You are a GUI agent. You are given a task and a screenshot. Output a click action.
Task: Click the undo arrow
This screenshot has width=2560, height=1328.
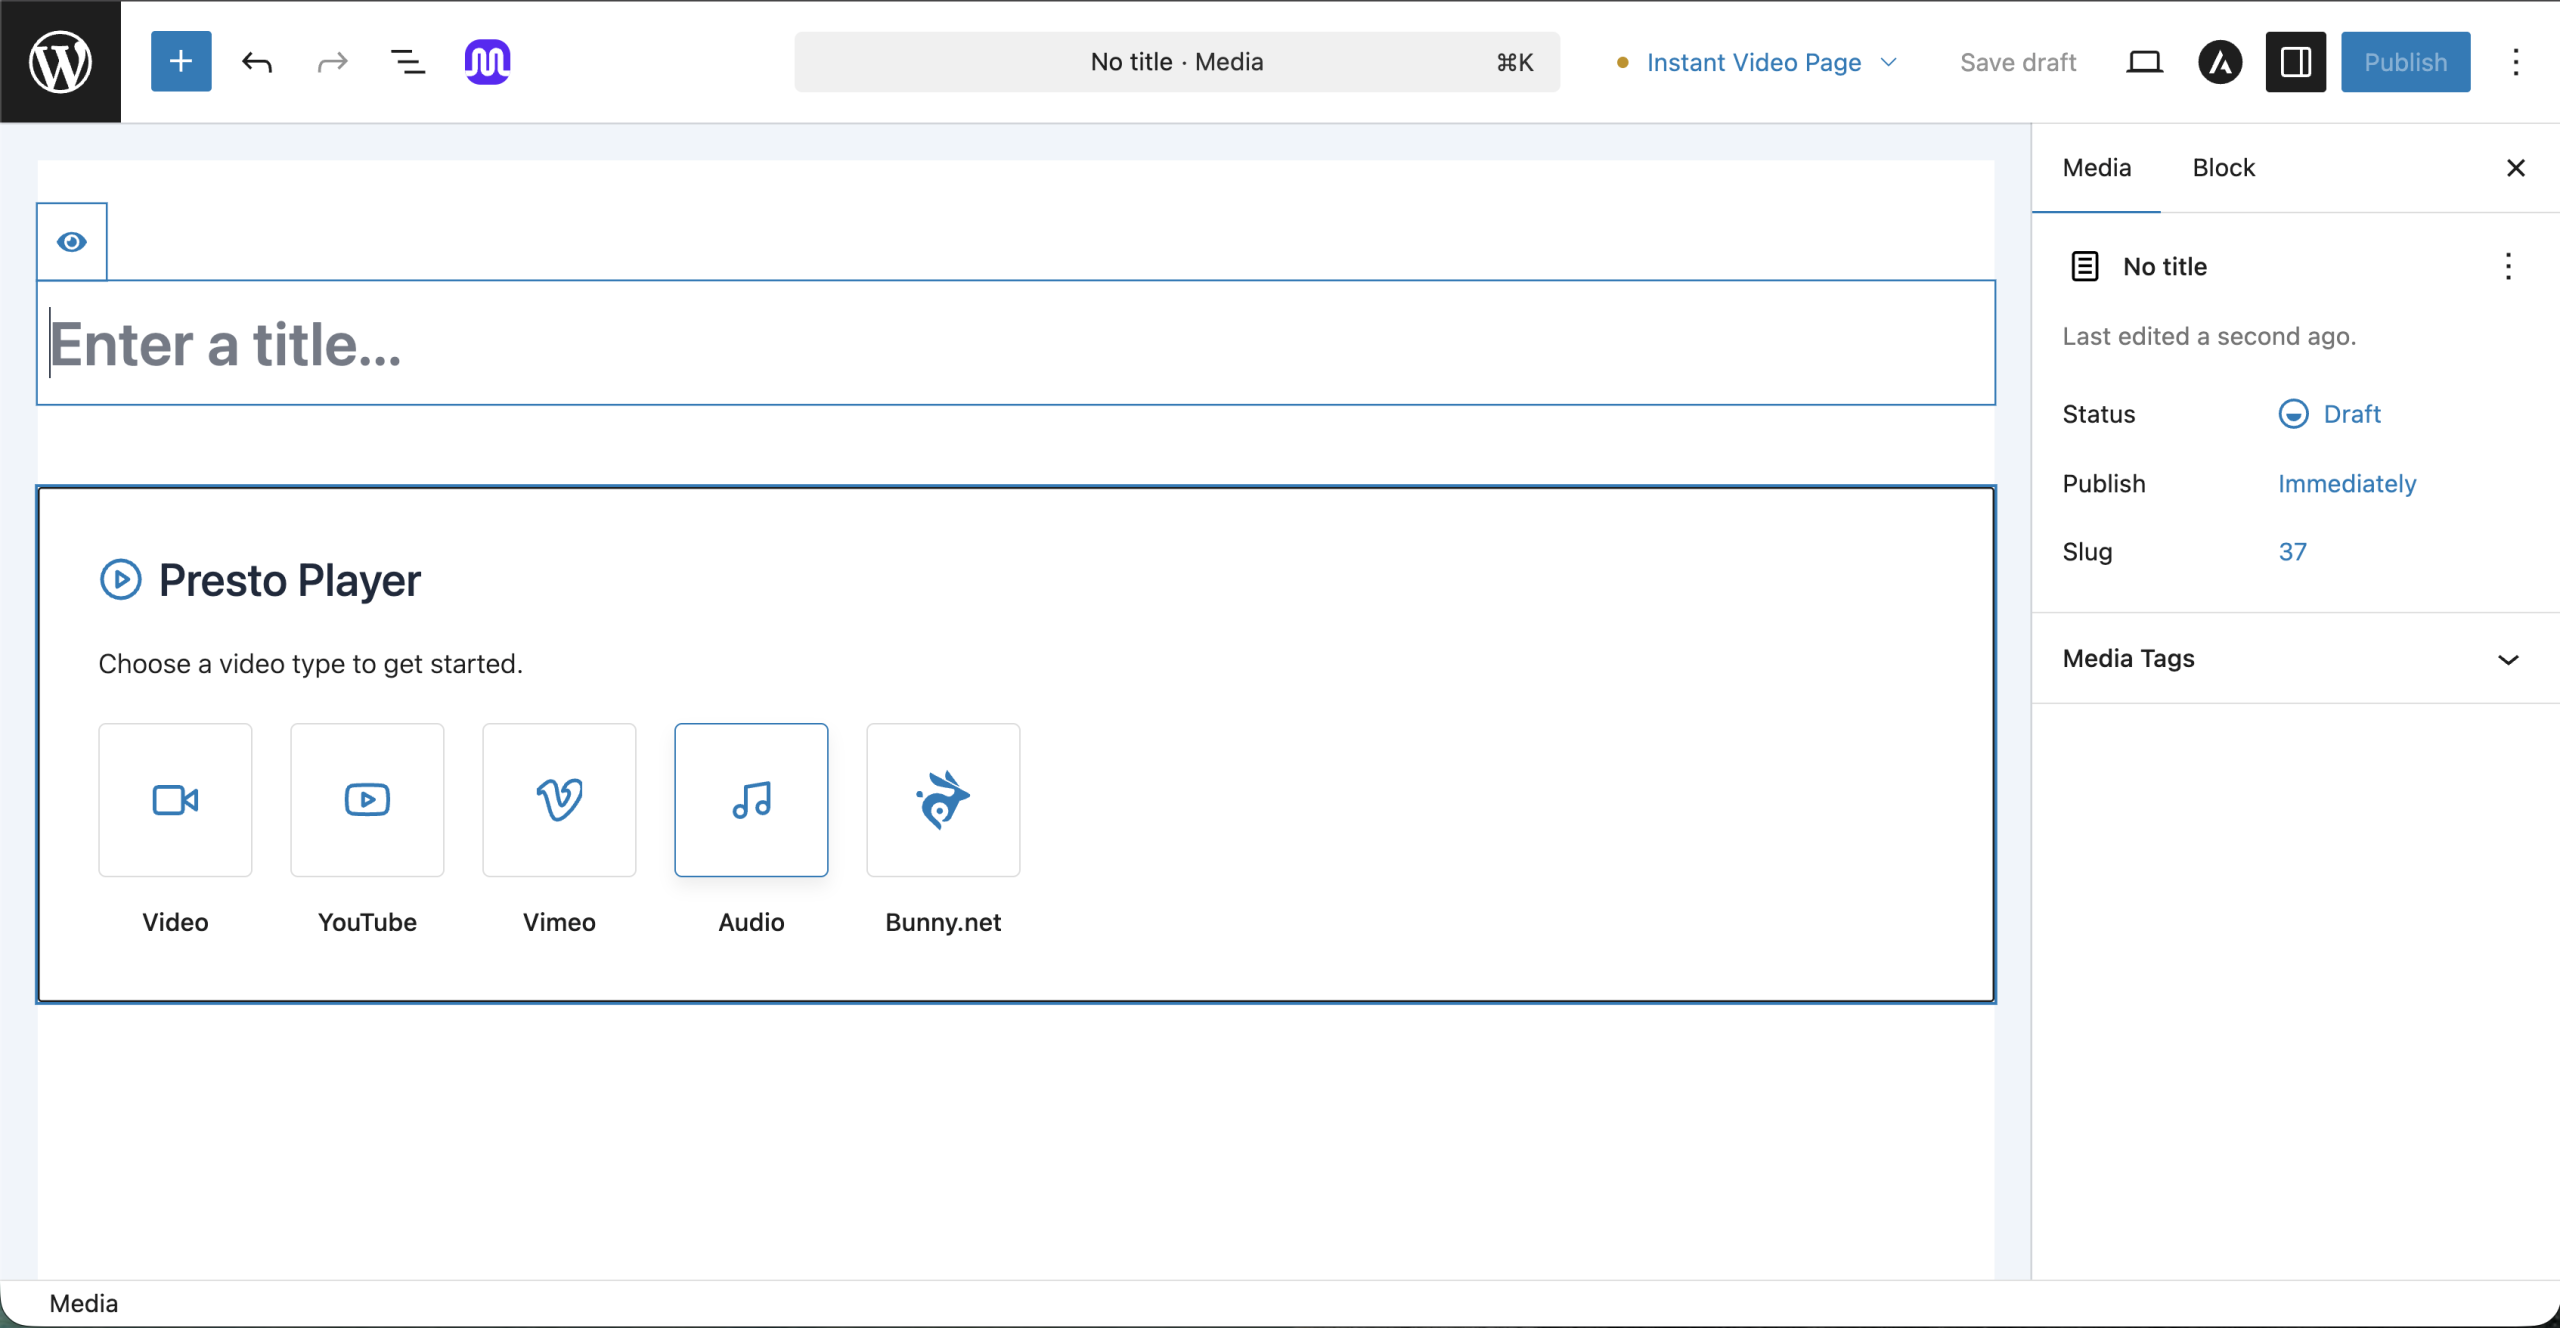[x=256, y=61]
